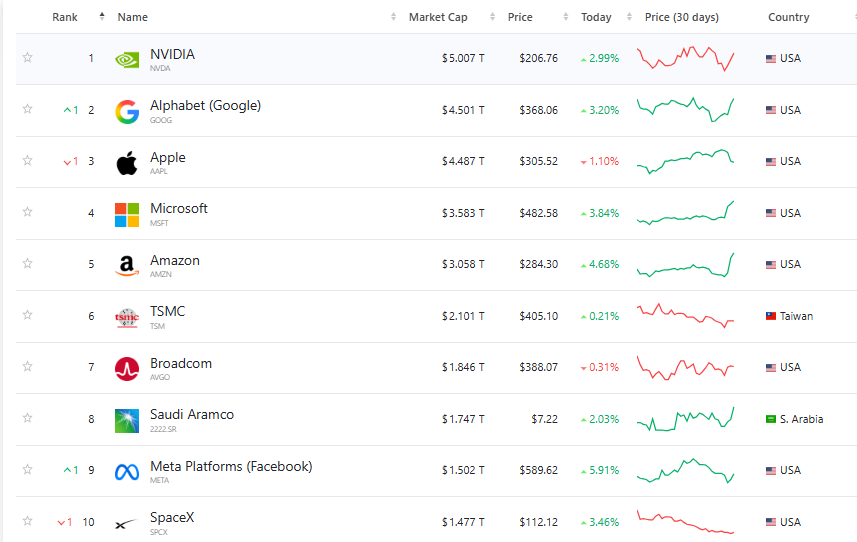
Task: Click the Price (30 days) column header
Action: pyautogui.click(x=682, y=17)
